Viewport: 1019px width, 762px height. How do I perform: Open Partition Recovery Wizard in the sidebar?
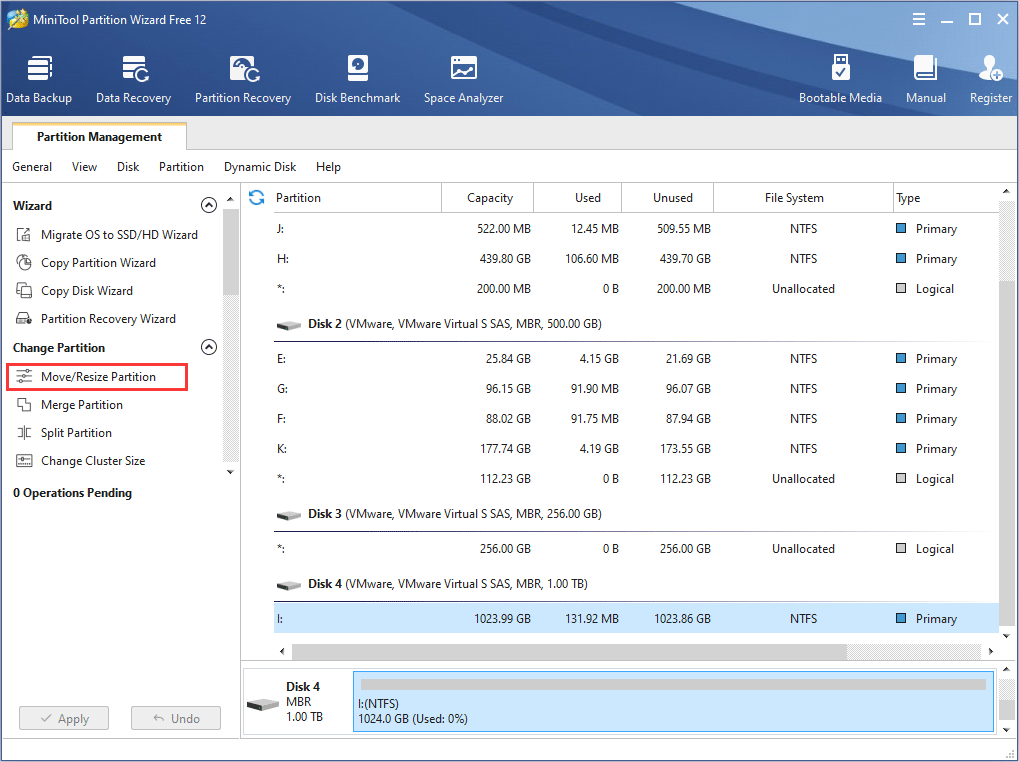[96, 318]
